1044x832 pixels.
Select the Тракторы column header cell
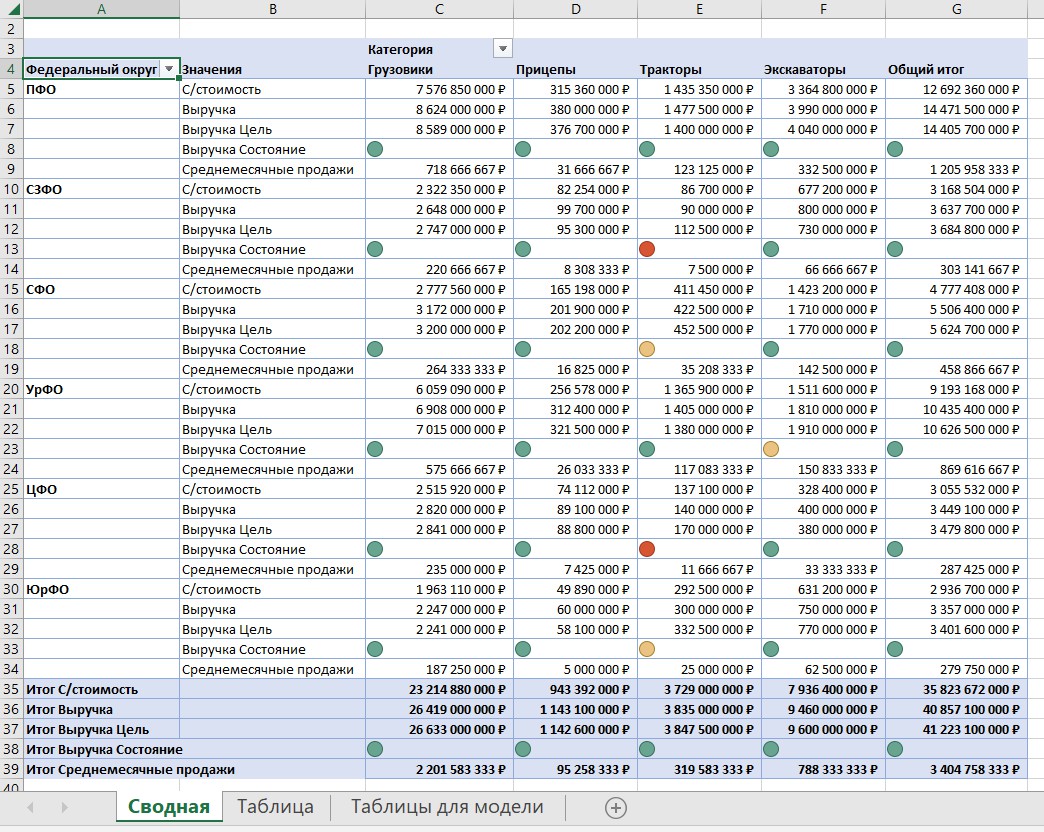[x=699, y=69]
